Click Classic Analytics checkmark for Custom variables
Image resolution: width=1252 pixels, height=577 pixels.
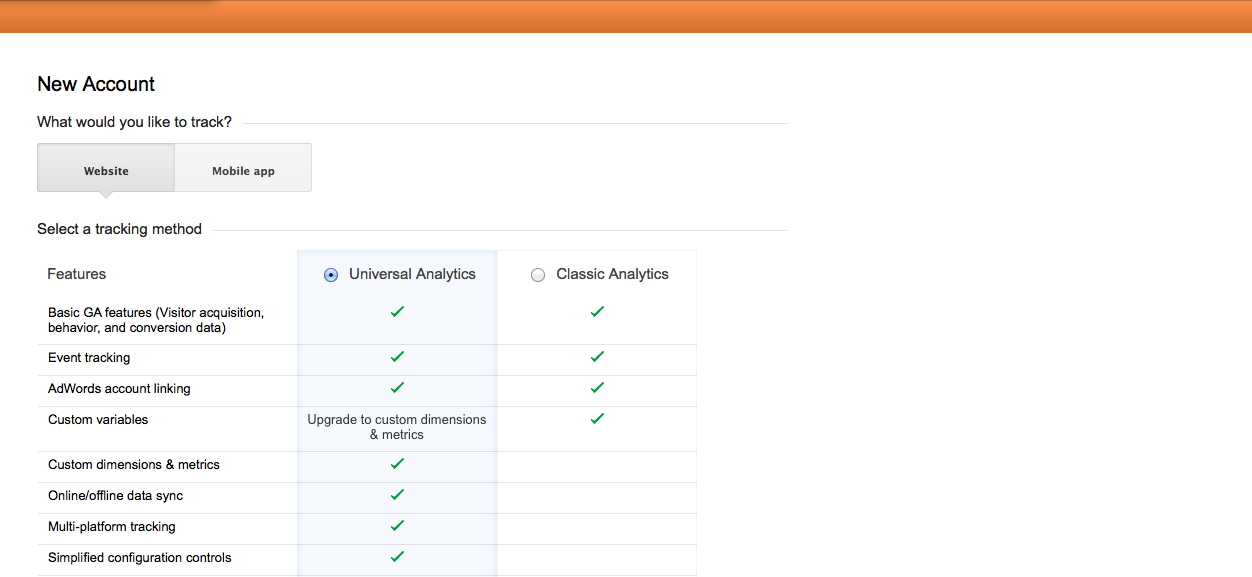click(x=597, y=419)
